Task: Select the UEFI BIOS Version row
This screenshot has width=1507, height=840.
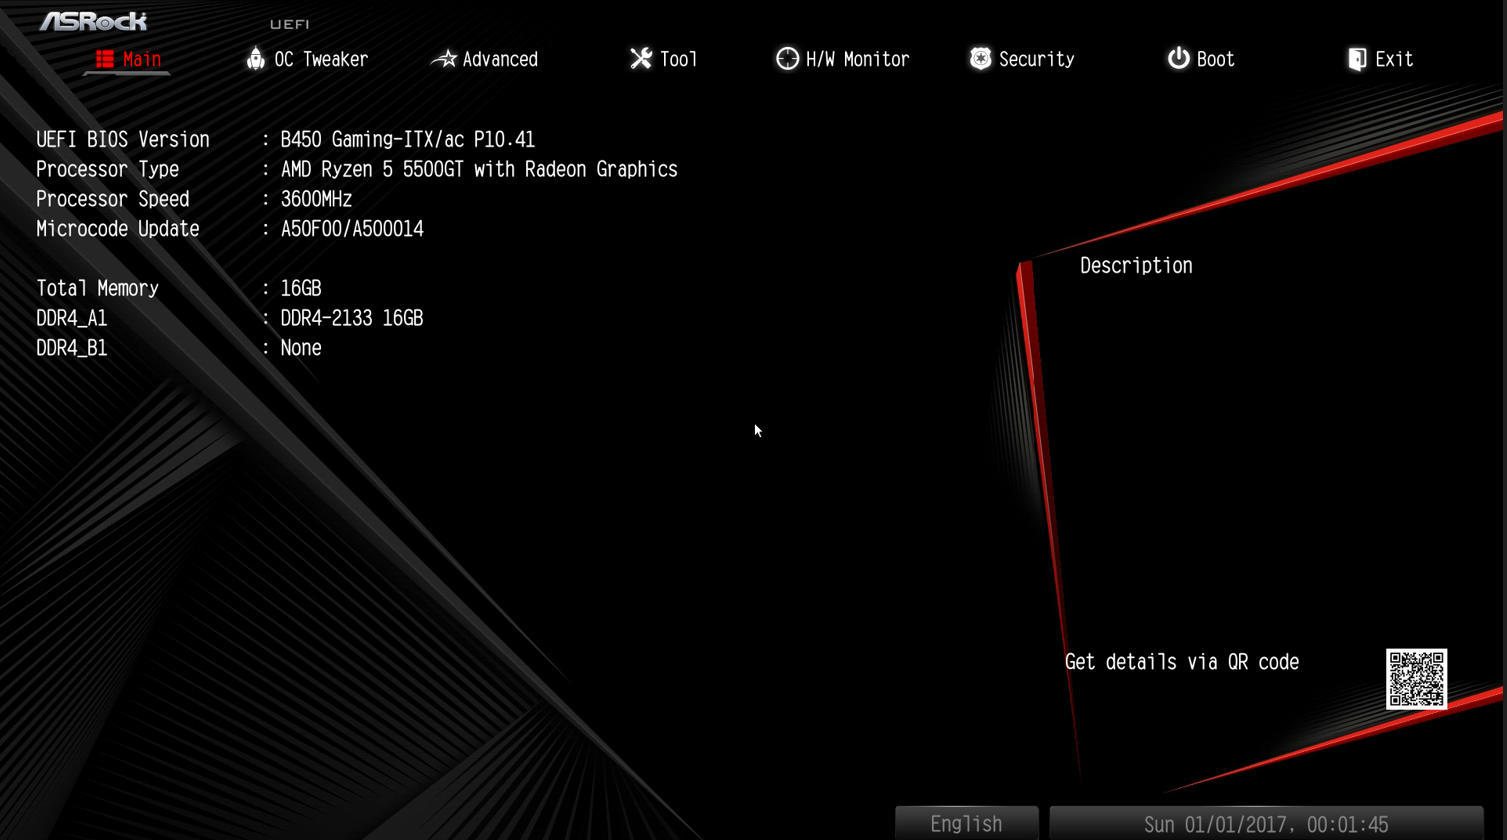Action: tap(286, 139)
